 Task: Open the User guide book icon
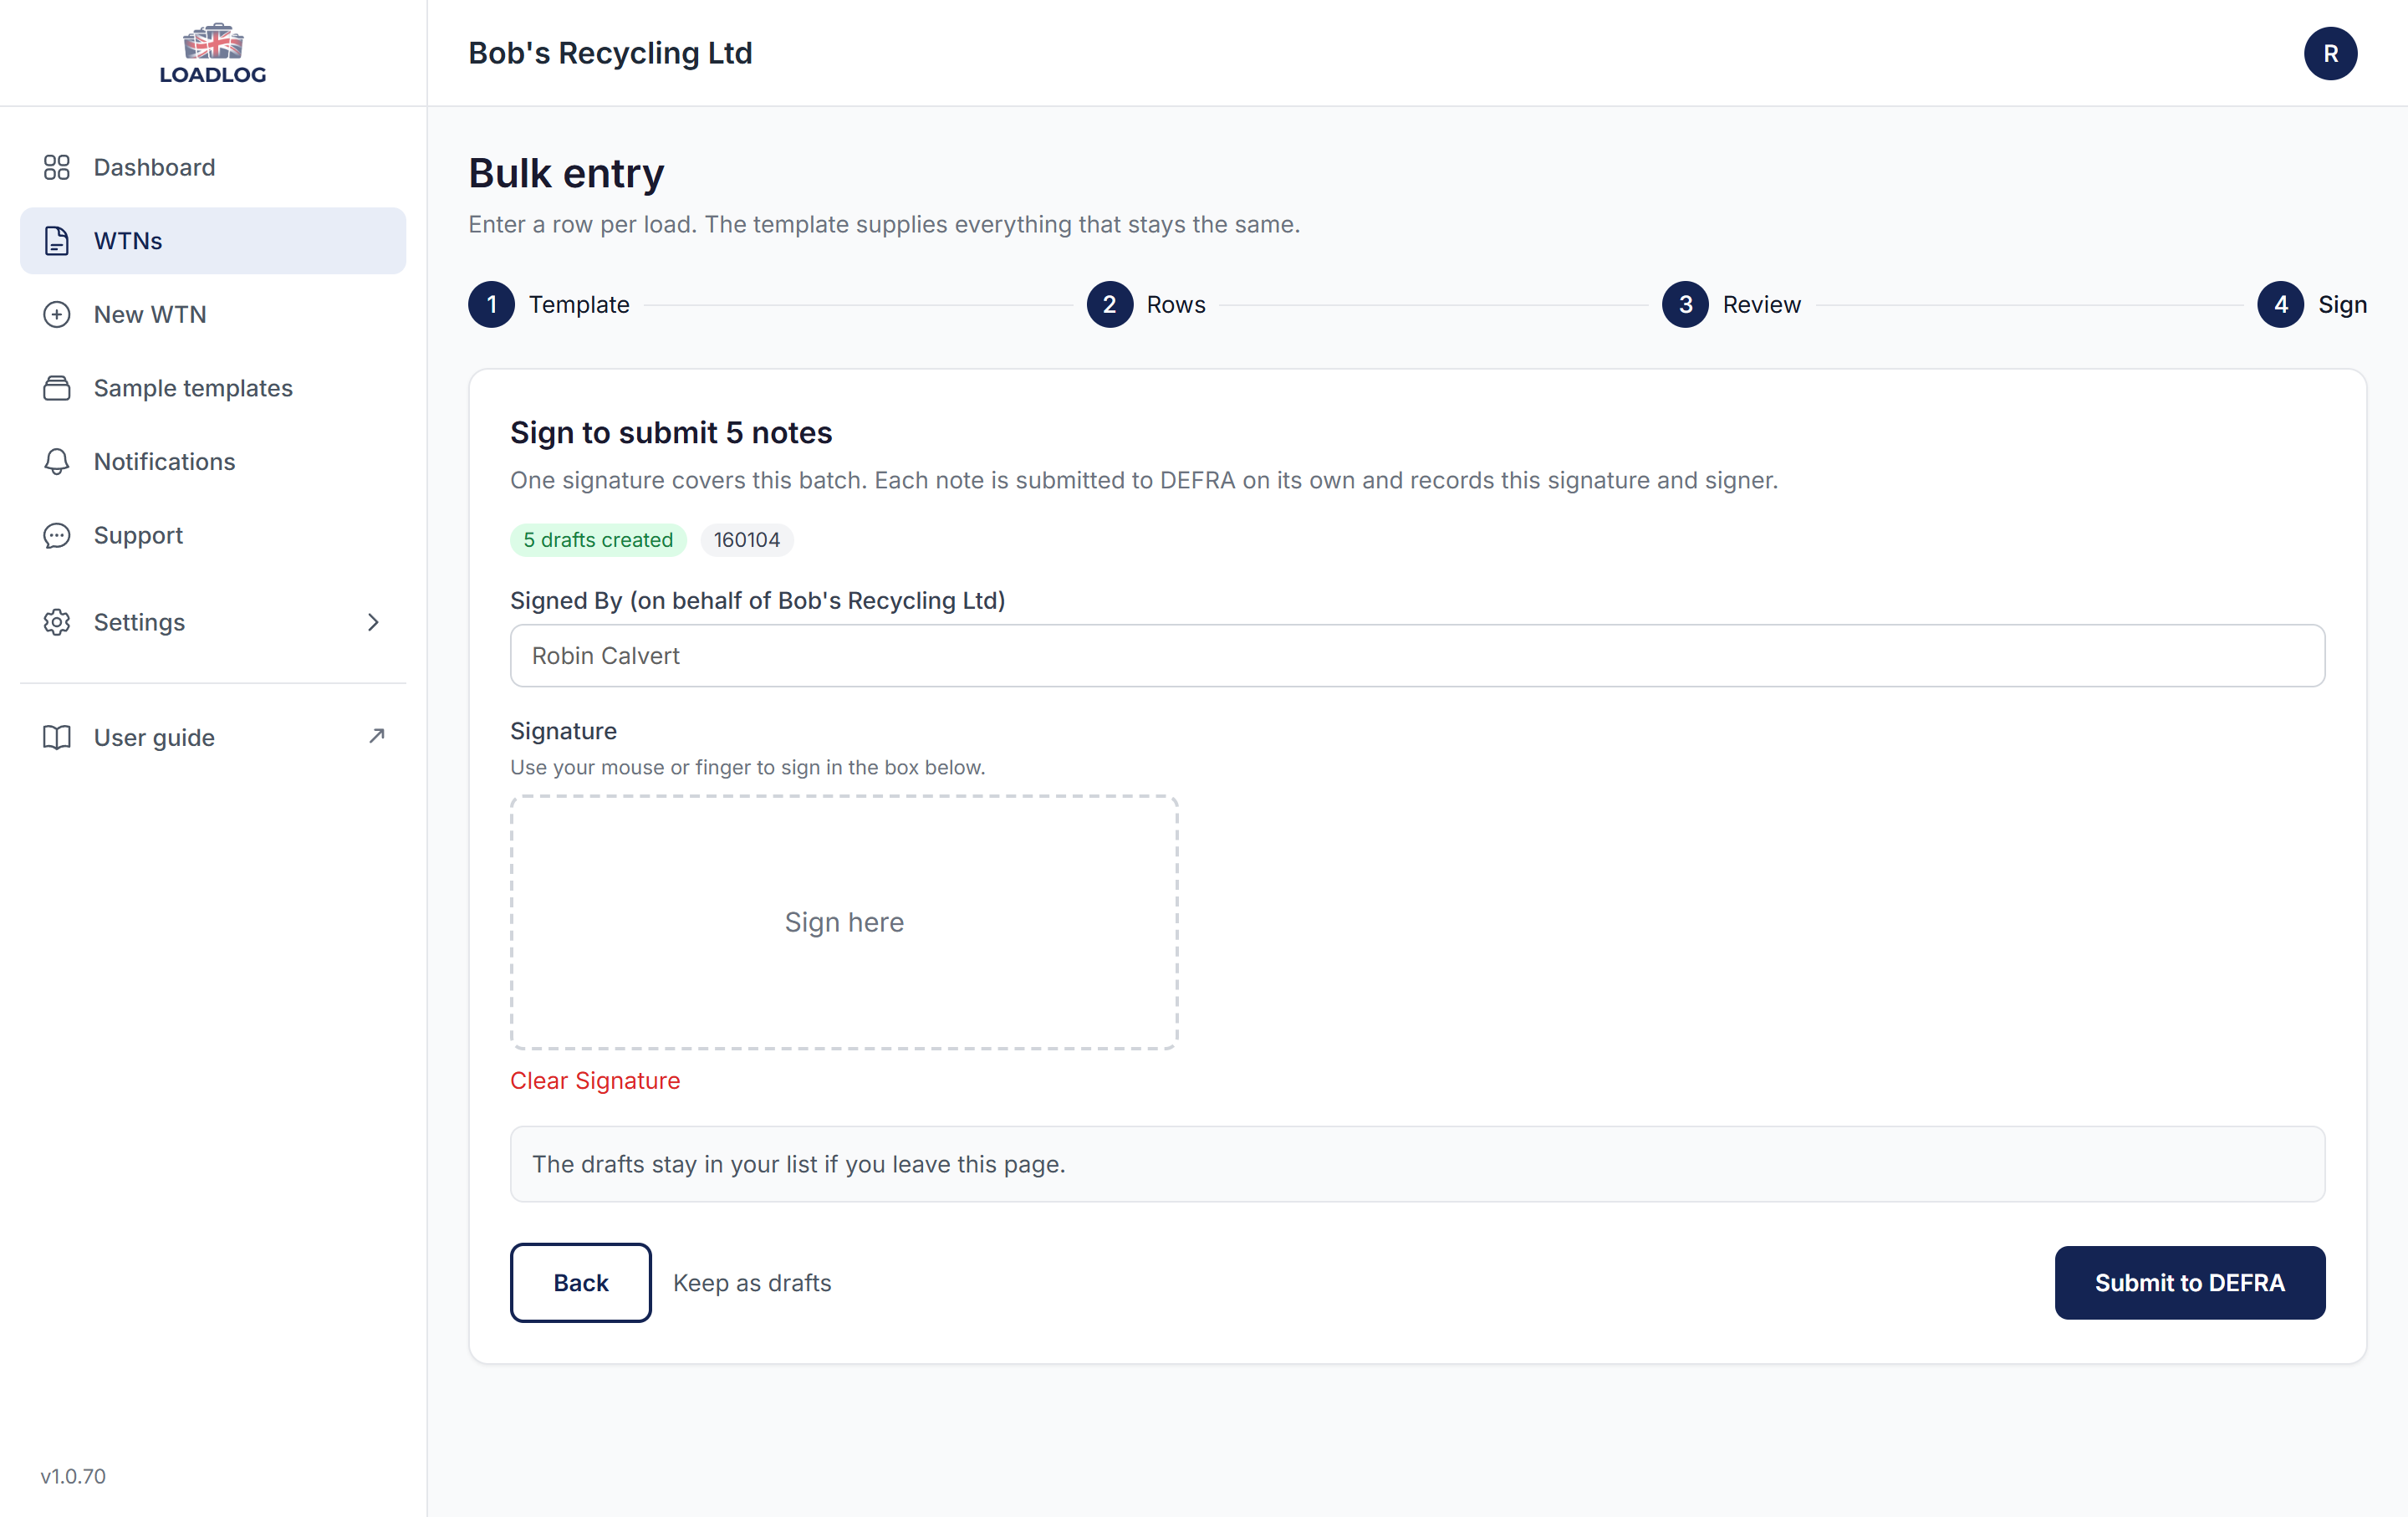57,737
